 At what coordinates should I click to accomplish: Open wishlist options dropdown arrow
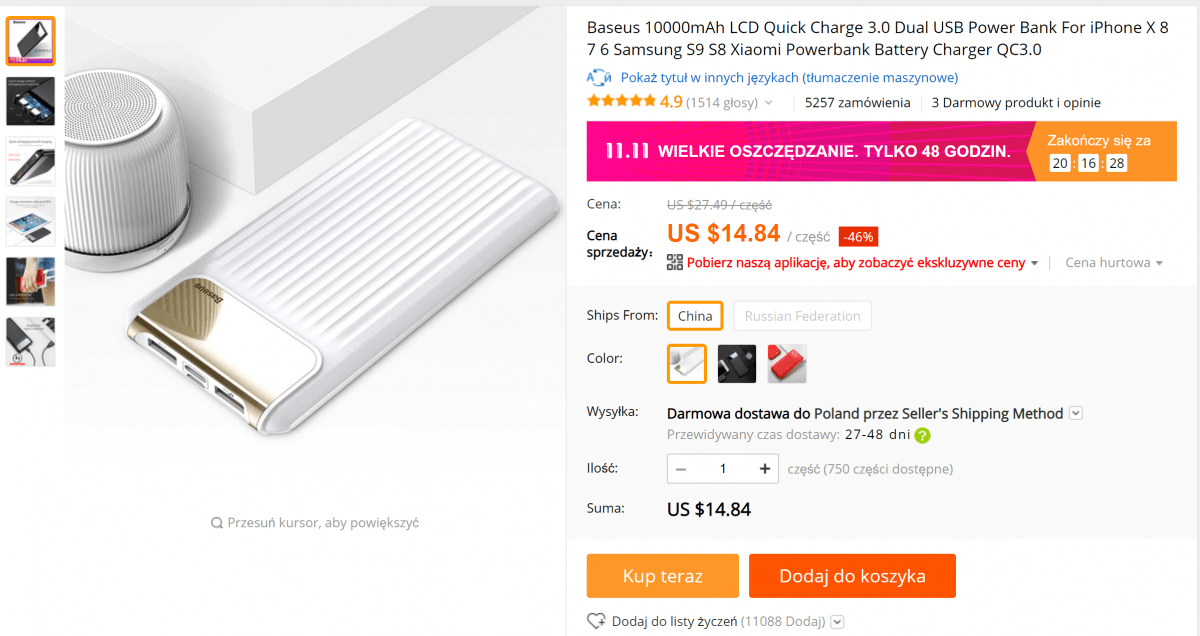pos(837,621)
